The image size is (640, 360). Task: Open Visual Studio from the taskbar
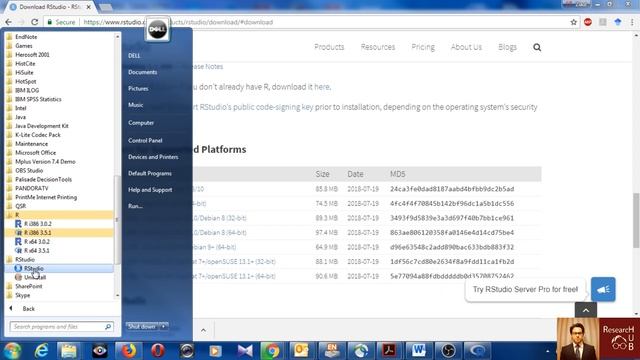pyautogui.click(x=245, y=351)
